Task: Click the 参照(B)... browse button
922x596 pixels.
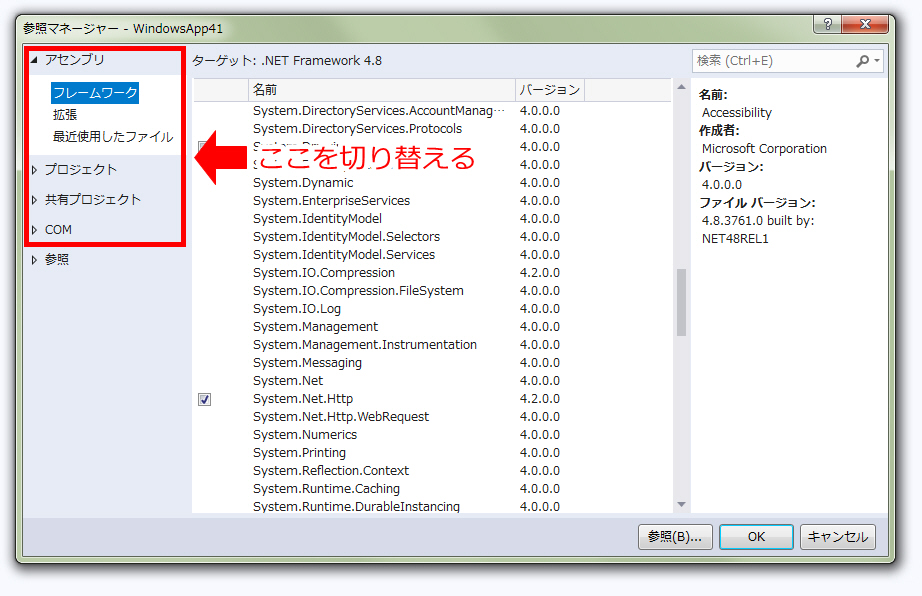Action: click(x=675, y=537)
